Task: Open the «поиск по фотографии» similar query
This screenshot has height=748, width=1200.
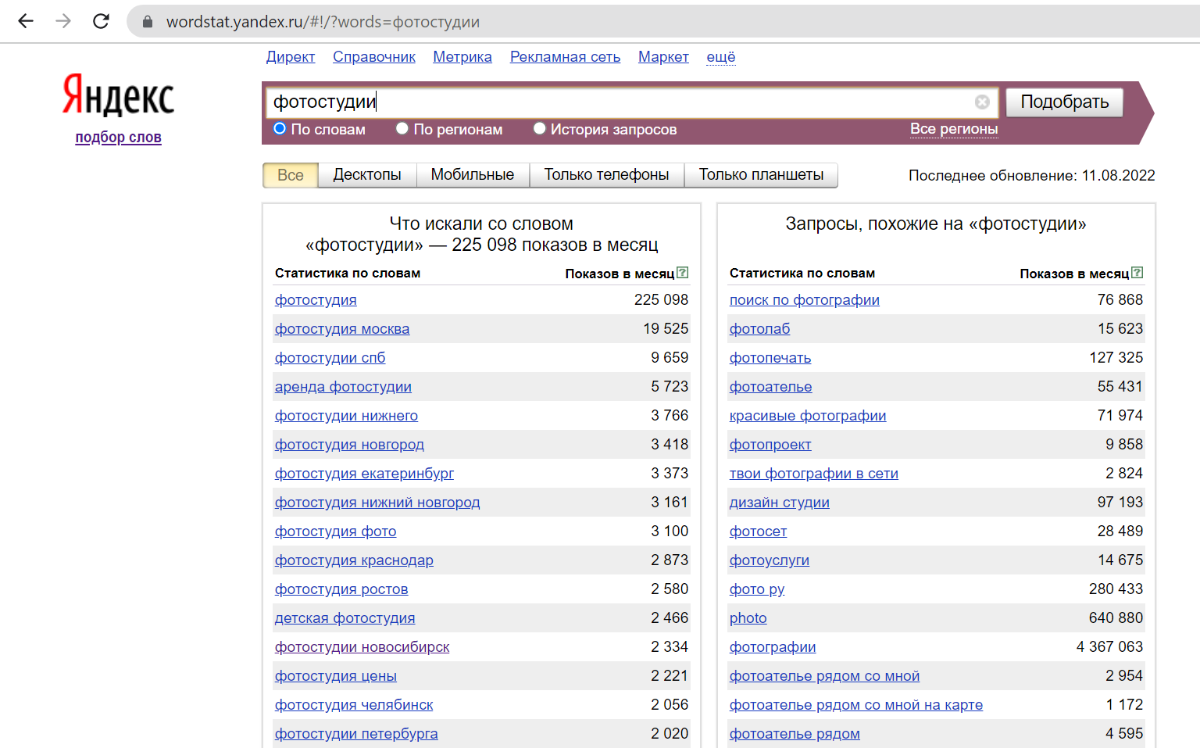Action: point(805,300)
